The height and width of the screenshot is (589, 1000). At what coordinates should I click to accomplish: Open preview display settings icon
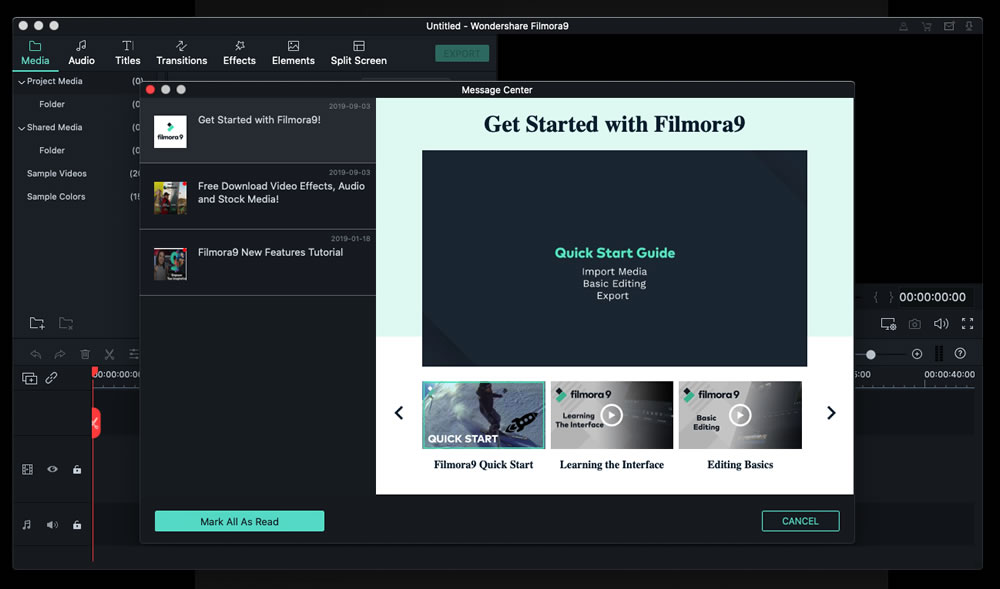coord(888,324)
